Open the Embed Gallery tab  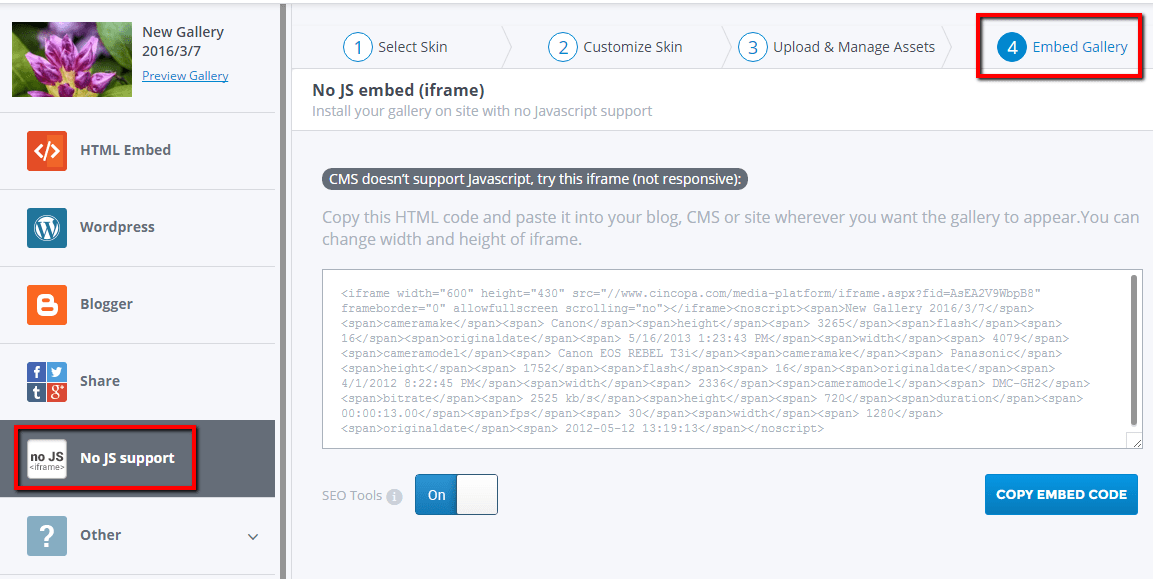1081,46
